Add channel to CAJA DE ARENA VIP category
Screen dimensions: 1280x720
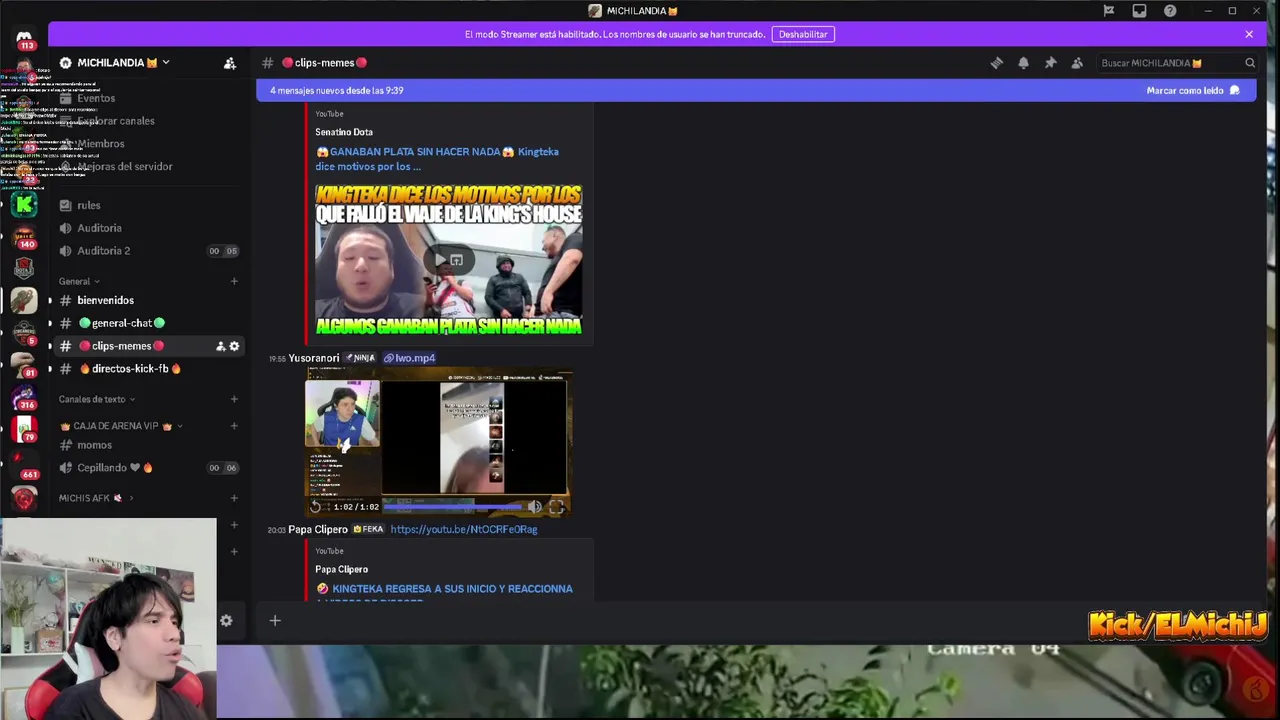coord(234,426)
